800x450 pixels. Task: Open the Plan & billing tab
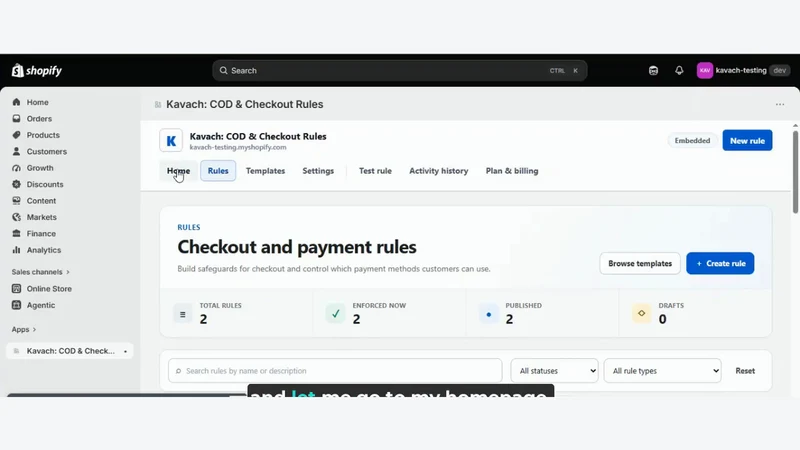512,171
